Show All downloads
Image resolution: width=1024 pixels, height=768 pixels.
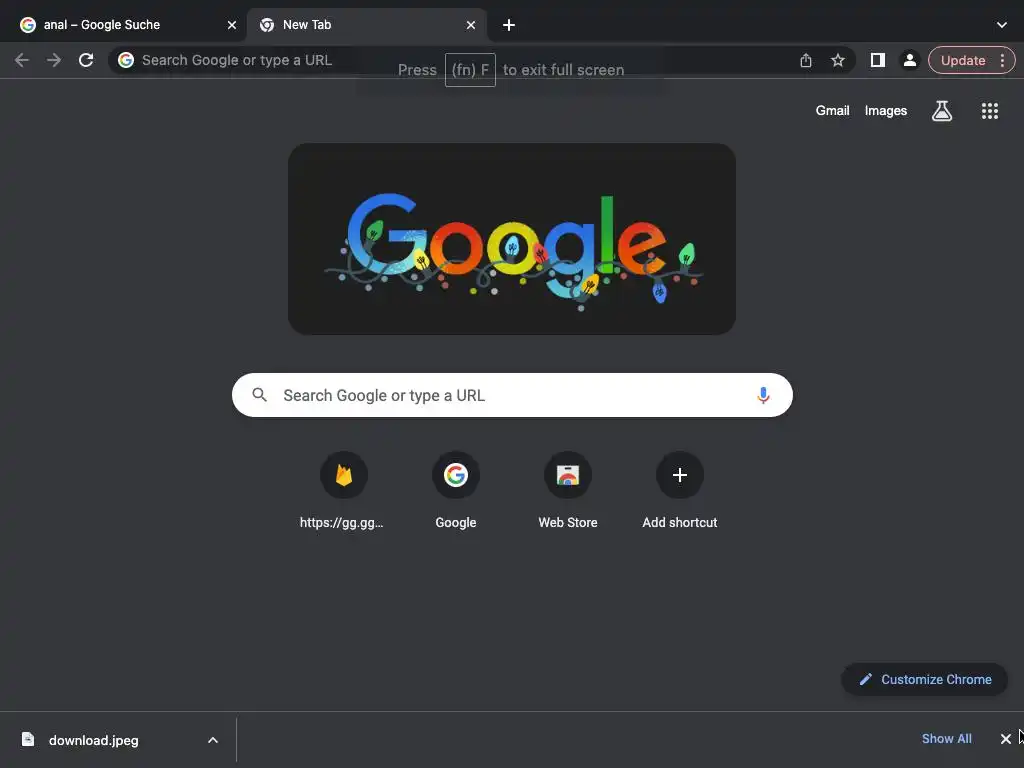tap(946, 739)
